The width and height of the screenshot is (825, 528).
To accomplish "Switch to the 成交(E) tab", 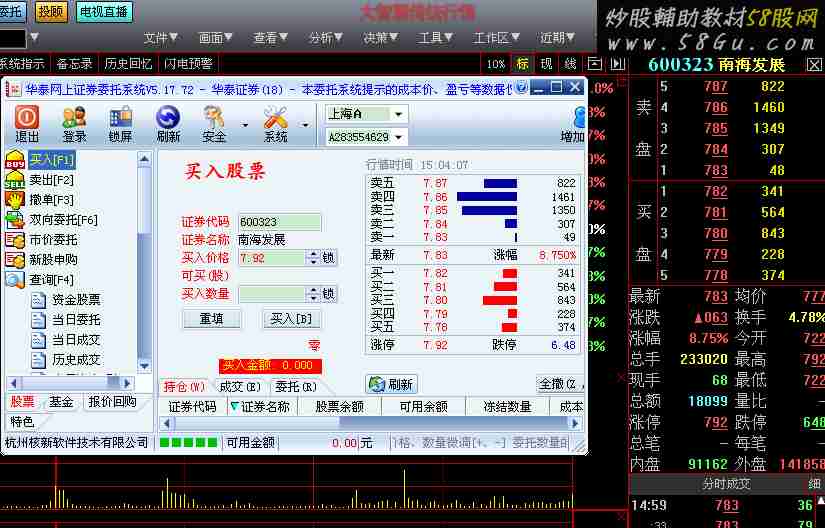I will pos(239,387).
